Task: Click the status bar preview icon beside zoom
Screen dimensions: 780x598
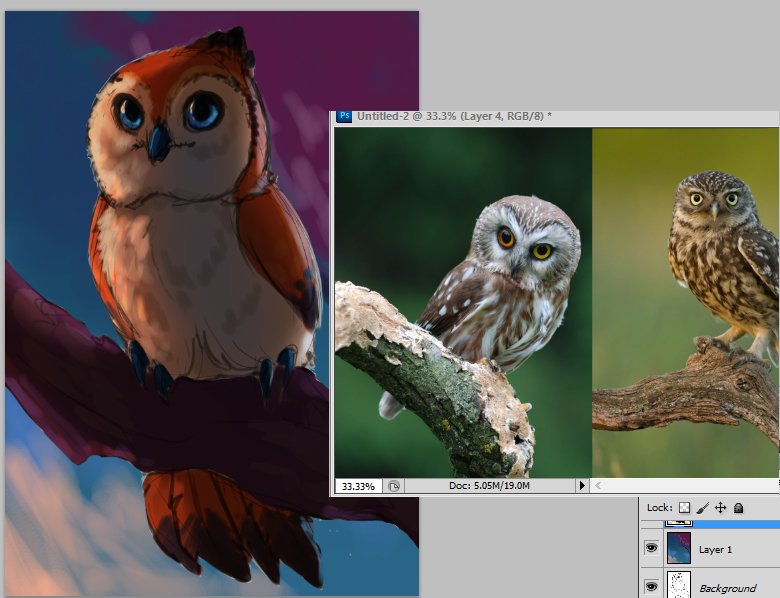Action: point(393,486)
